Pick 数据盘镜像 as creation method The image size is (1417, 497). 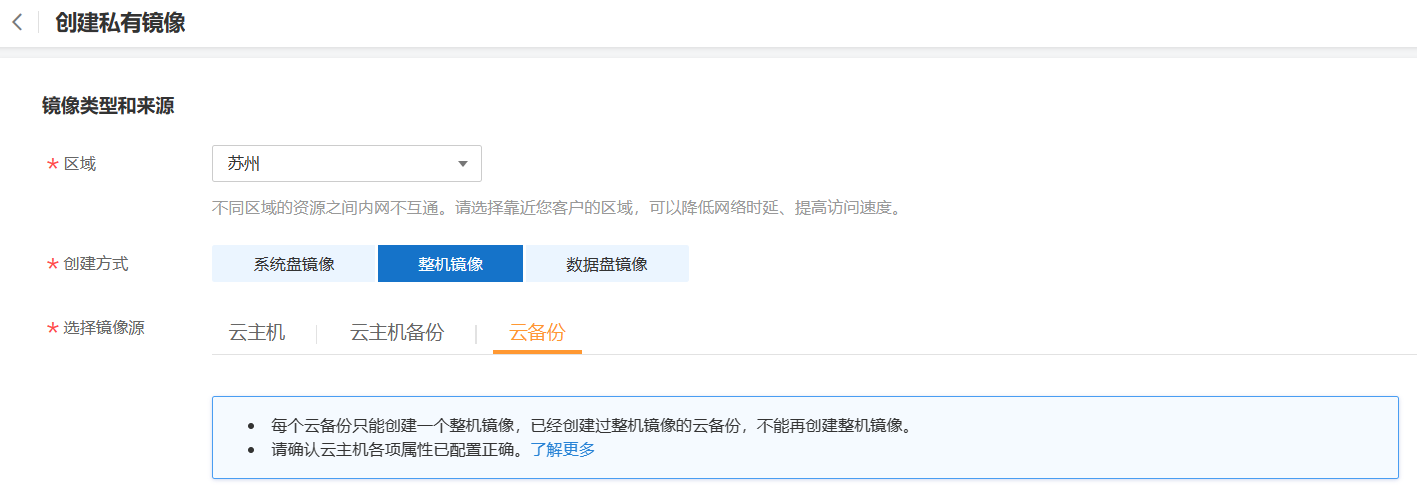tap(606, 264)
